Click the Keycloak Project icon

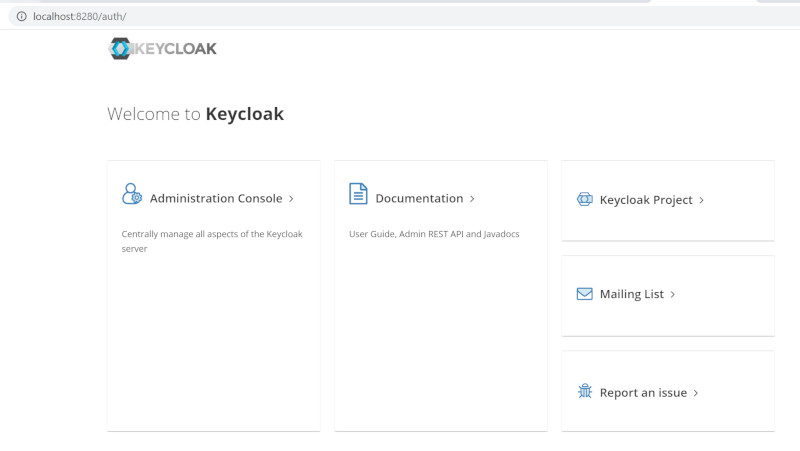[585, 199]
